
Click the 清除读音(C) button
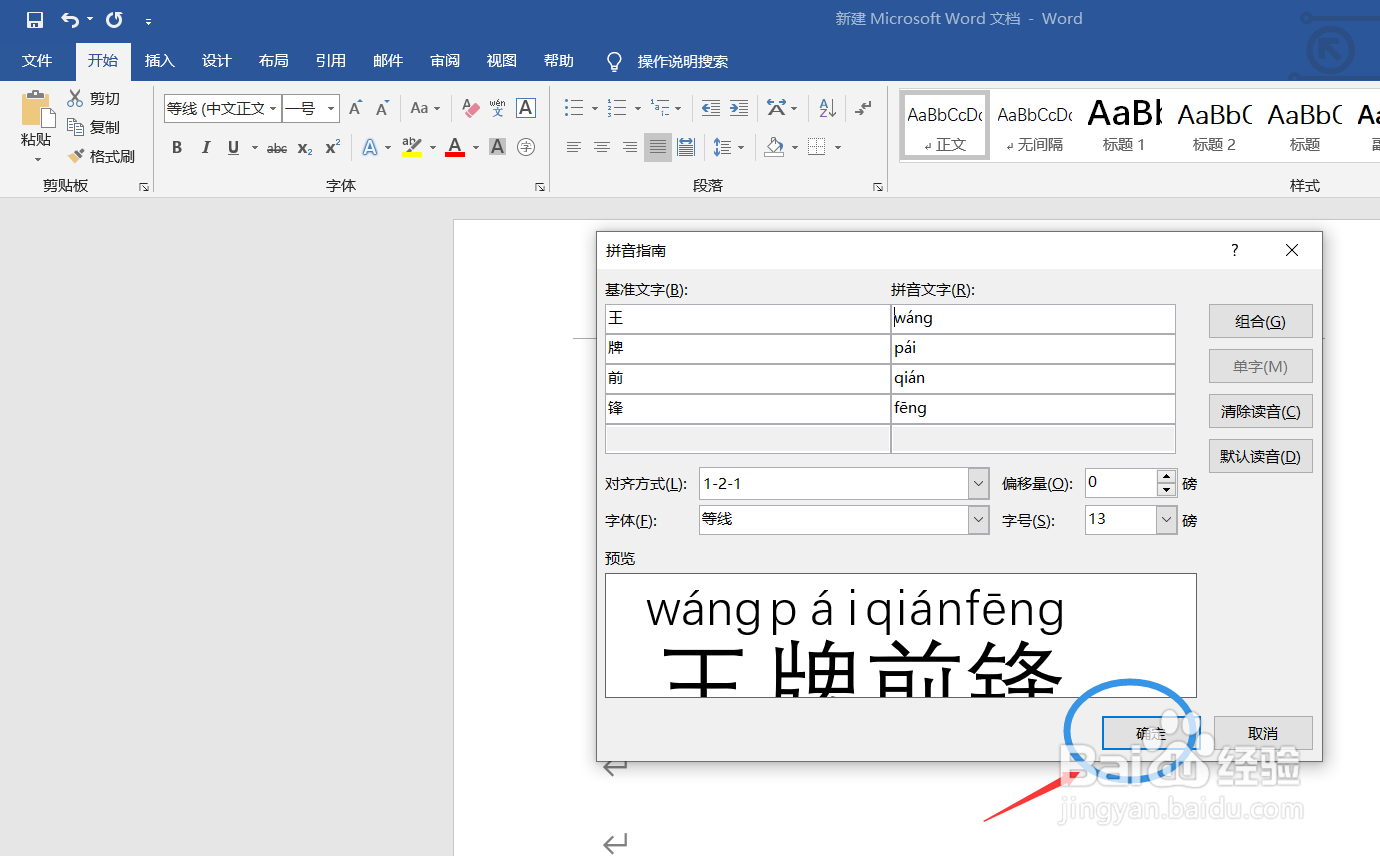[x=1260, y=412]
